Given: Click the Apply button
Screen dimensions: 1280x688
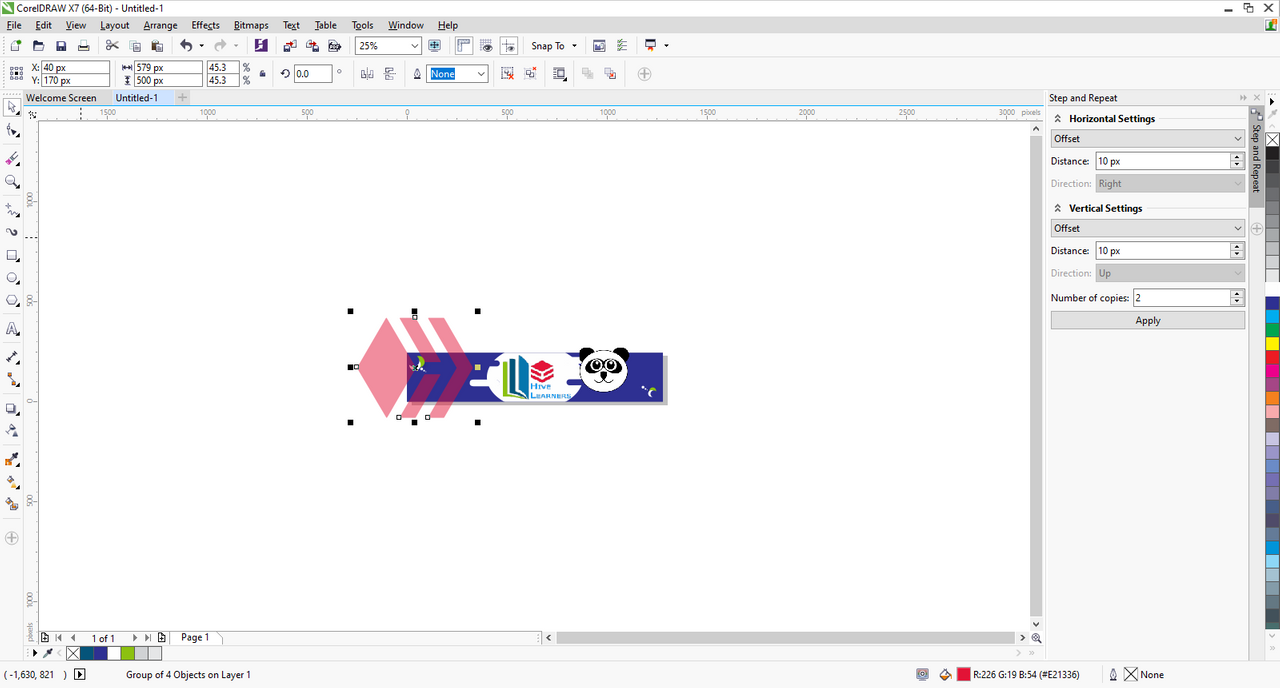Looking at the screenshot, I should click(1148, 321).
